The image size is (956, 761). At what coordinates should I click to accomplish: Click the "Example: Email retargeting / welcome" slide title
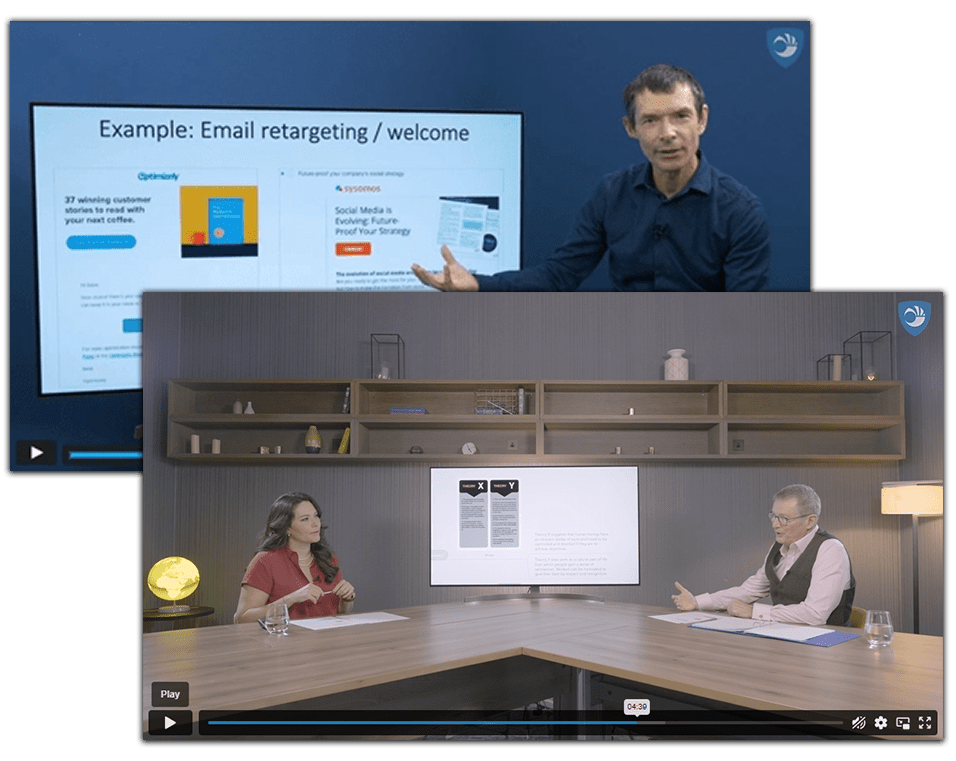point(284,131)
